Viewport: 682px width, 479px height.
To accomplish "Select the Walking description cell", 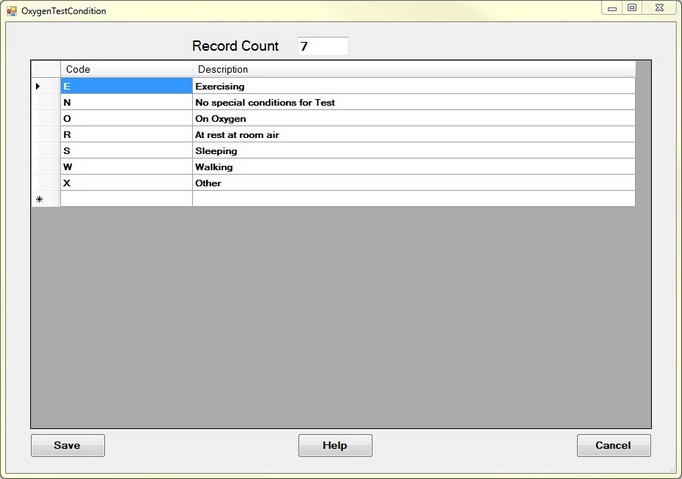I will [x=413, y=166].
